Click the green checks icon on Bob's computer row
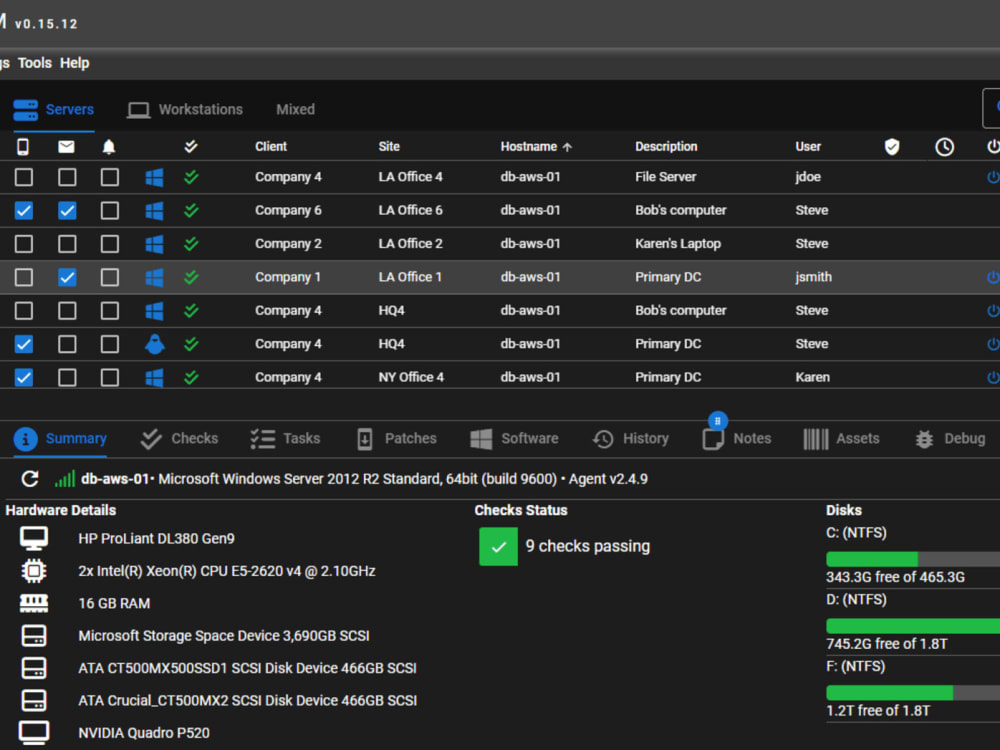 pos(192,210)
